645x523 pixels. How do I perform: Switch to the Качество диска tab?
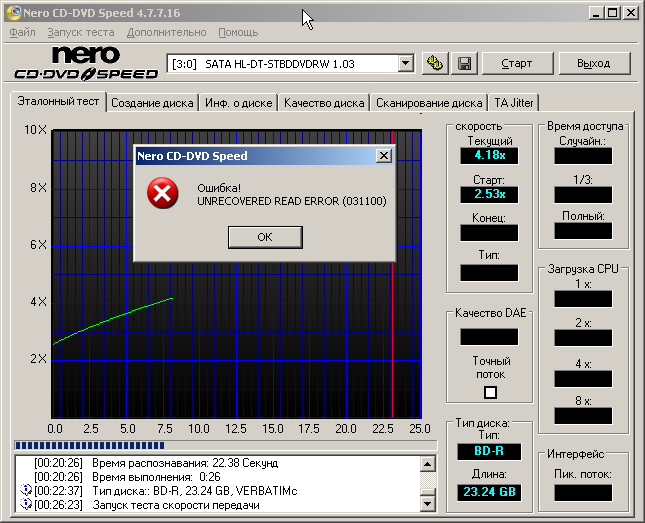click(x=324, y=103)
